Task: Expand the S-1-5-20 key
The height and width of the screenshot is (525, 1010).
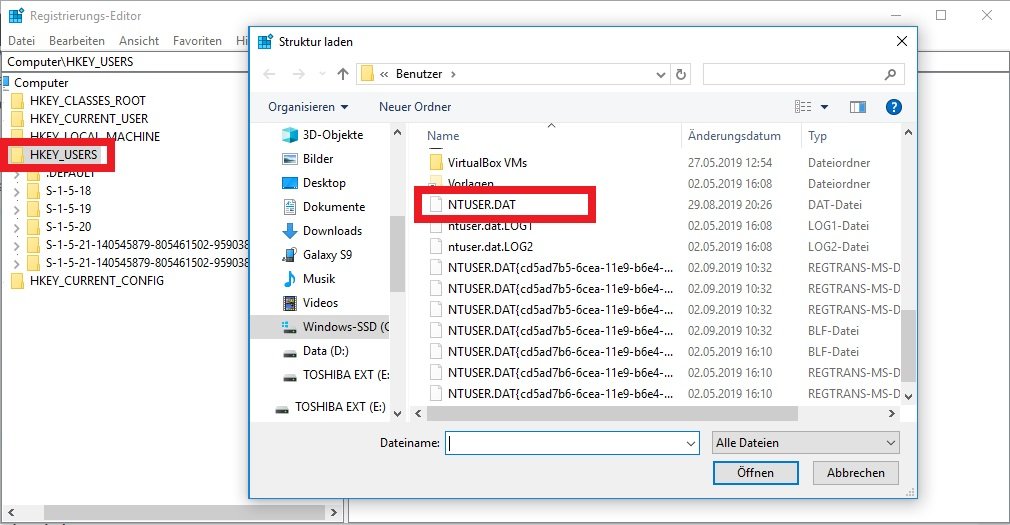Action: point(17,228)
